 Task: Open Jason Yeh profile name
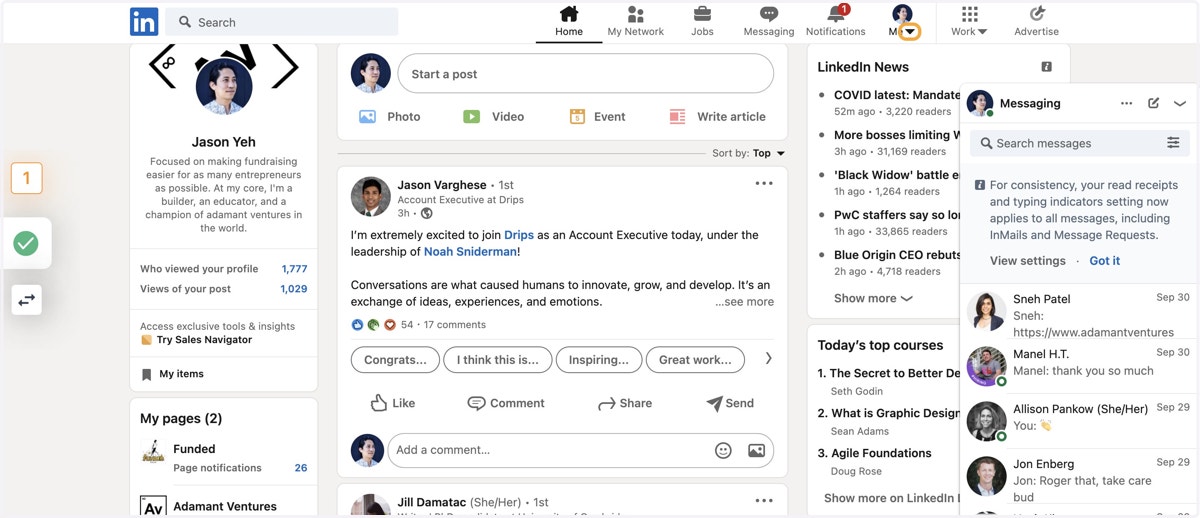[x=223, y=142]
